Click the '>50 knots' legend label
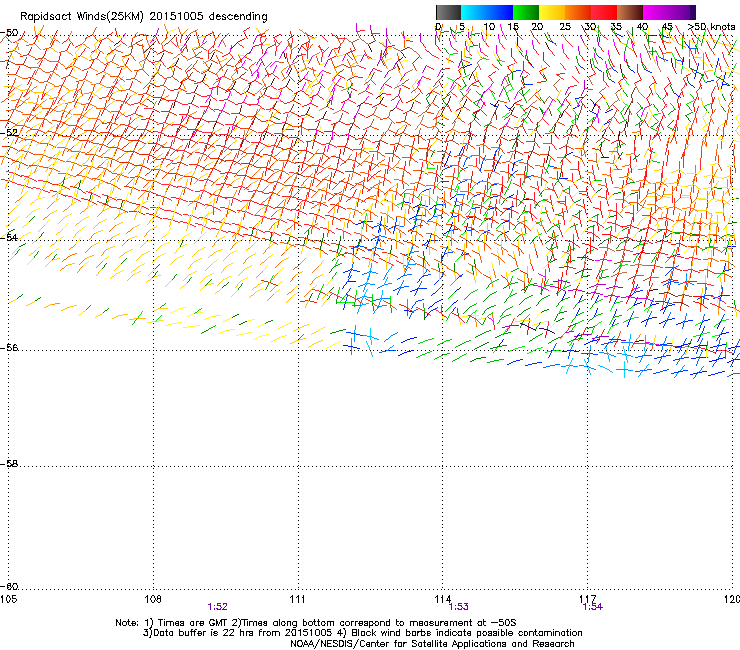The height and width of the screenshot is (650, 740). point(711,27)
